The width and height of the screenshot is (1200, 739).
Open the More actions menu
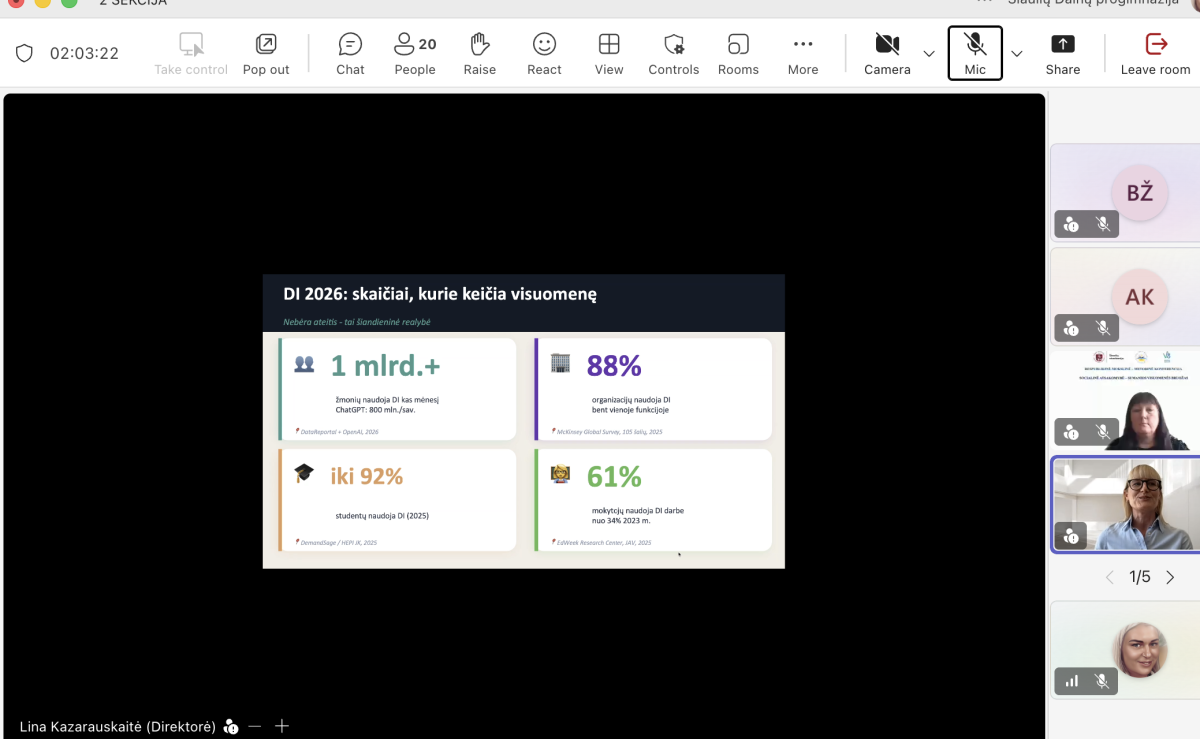pyautogui.click(x=803, y=54)
